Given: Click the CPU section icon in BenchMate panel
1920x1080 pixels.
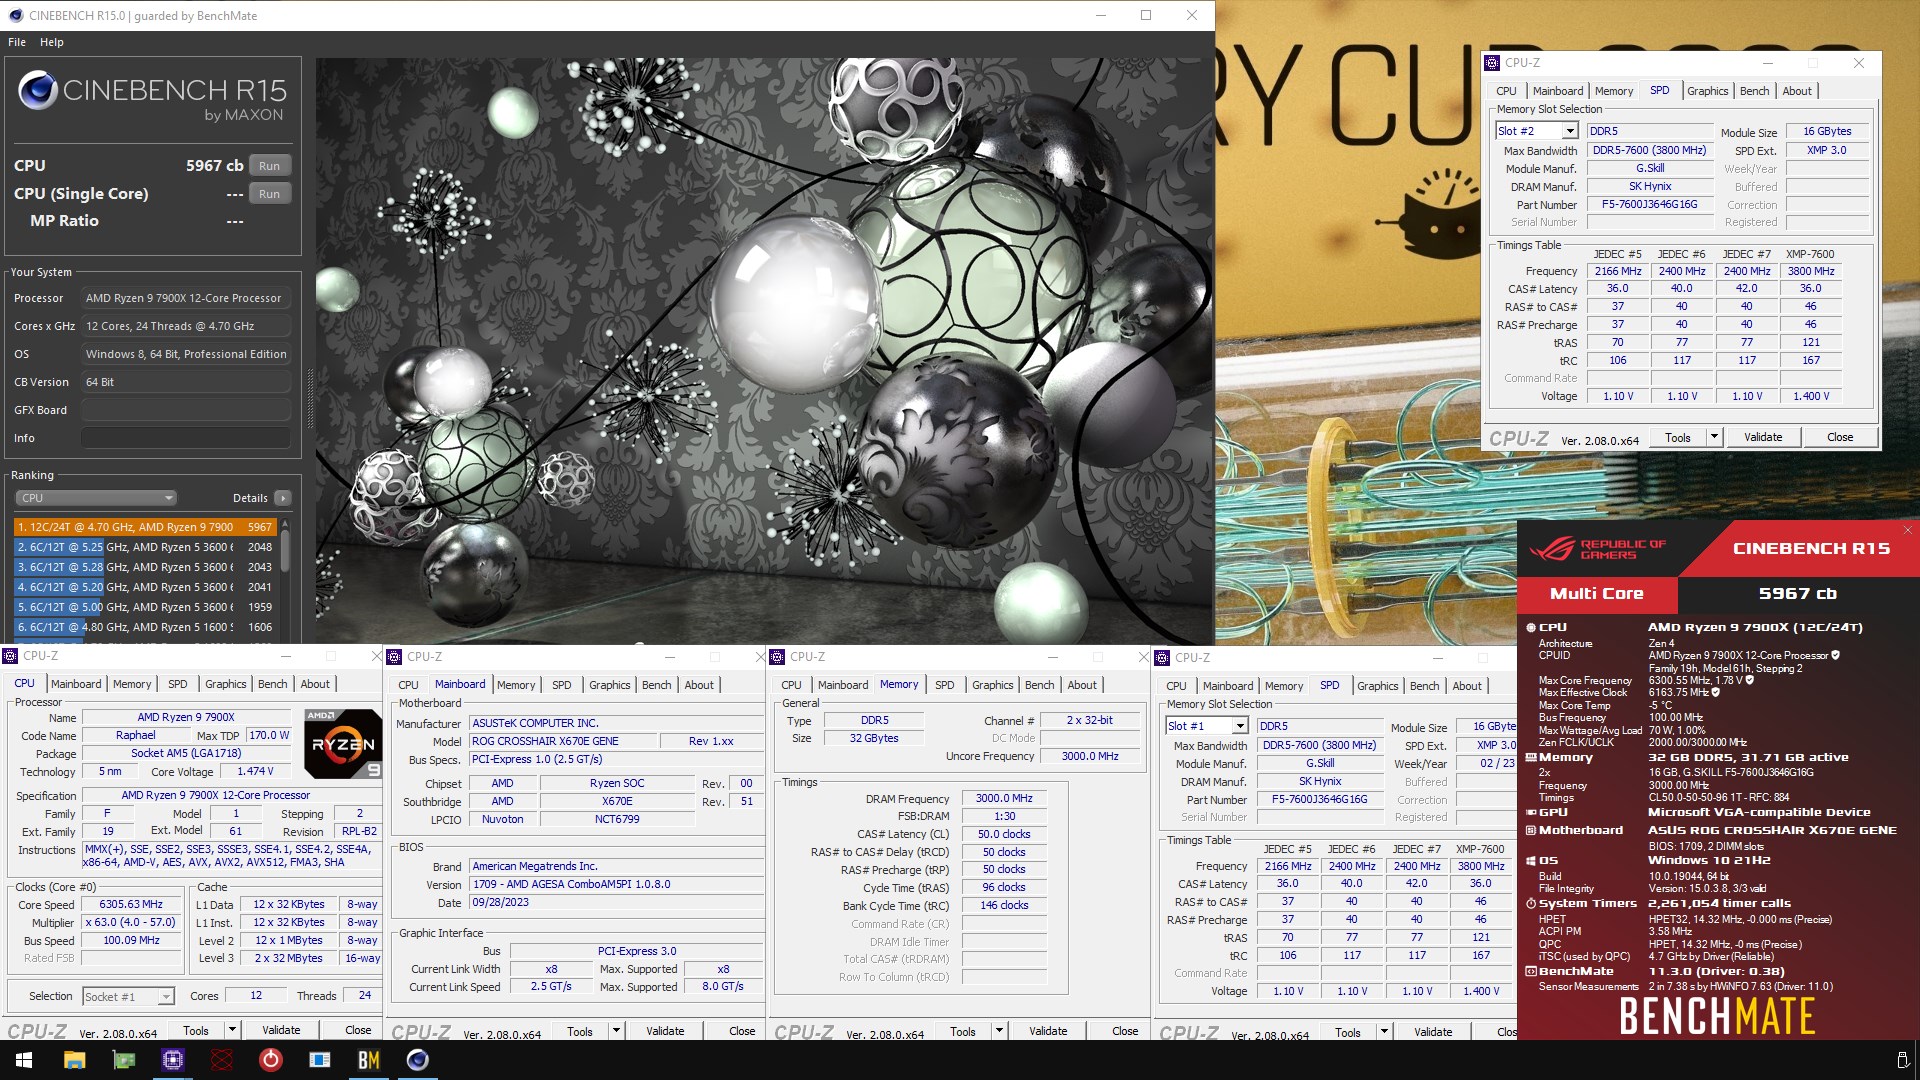Looking at the screenshot, I should pyautogui.click(x=1530, y=628).
